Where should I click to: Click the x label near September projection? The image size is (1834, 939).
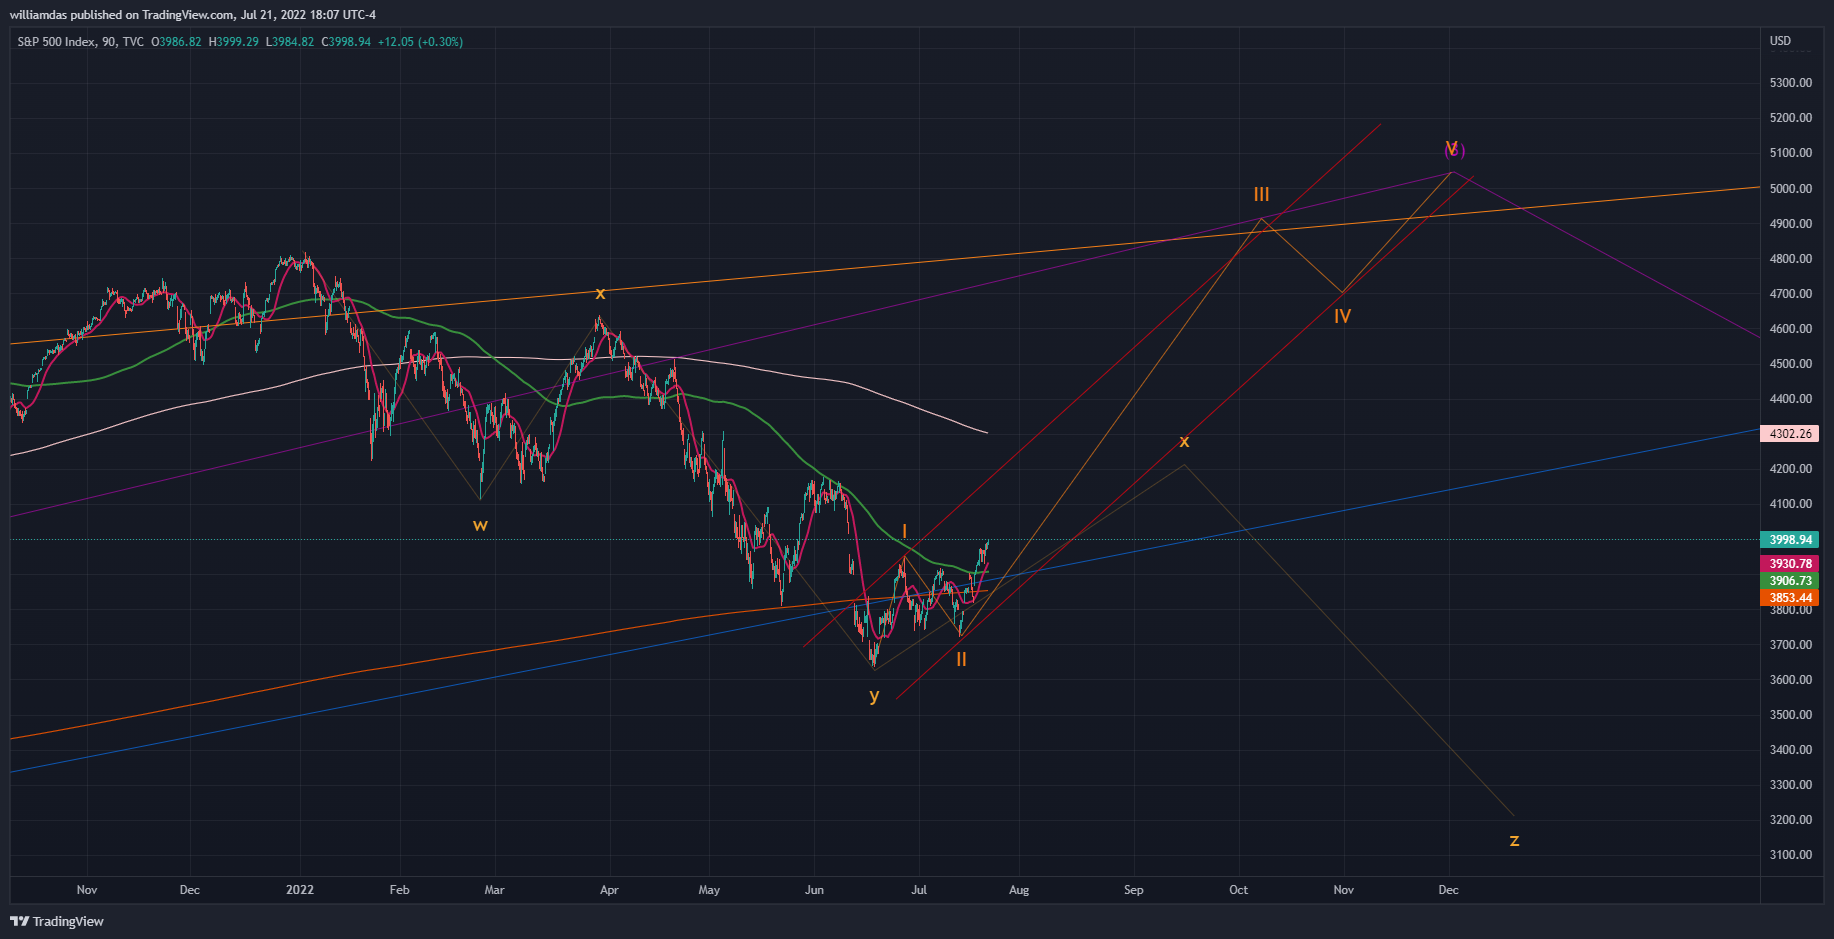coord(1184,441)
